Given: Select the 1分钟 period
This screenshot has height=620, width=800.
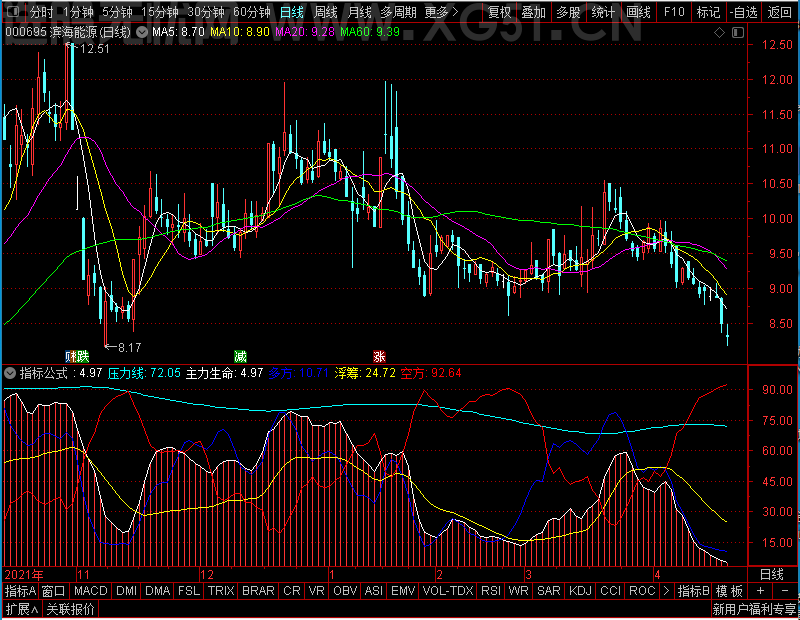Looking at the screenshot, I should (79, 12).
